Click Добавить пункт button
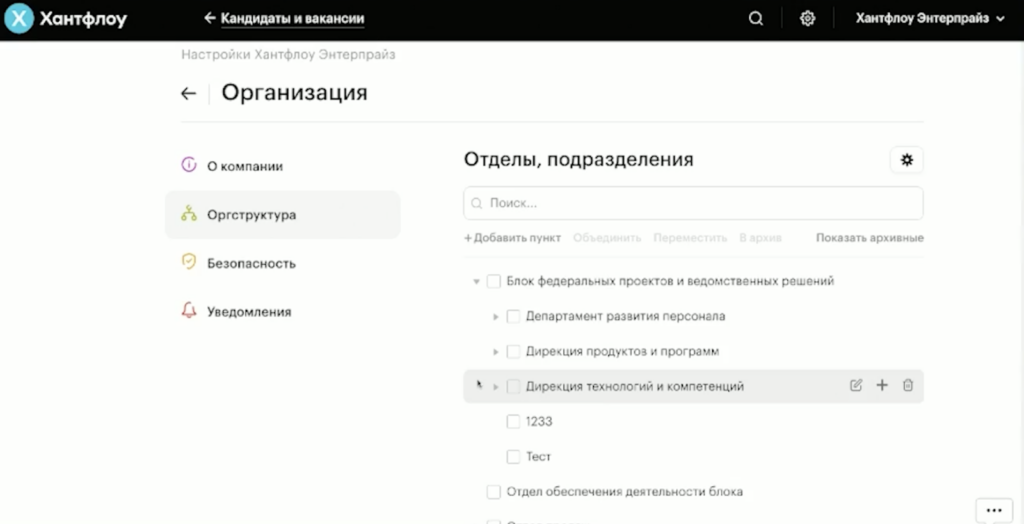The image size is (1024, 524). point(513,238)
